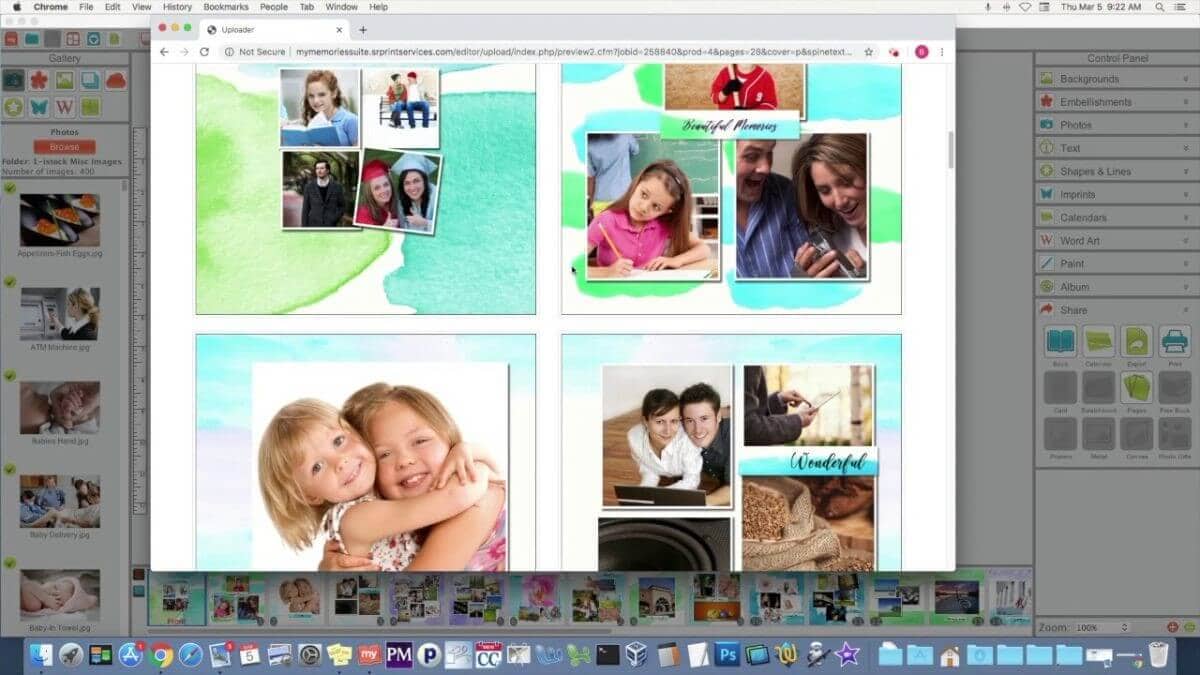1200x675 pixels.
Task: Select the blue butterfly imprints gallery icon
Action: click(x=39, y=107)
